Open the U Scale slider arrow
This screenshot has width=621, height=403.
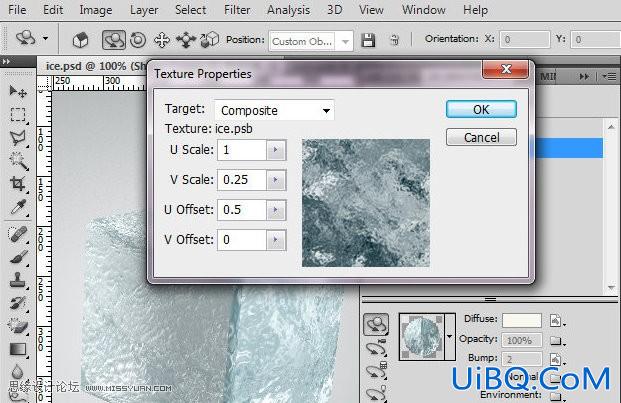pos(276,150)
